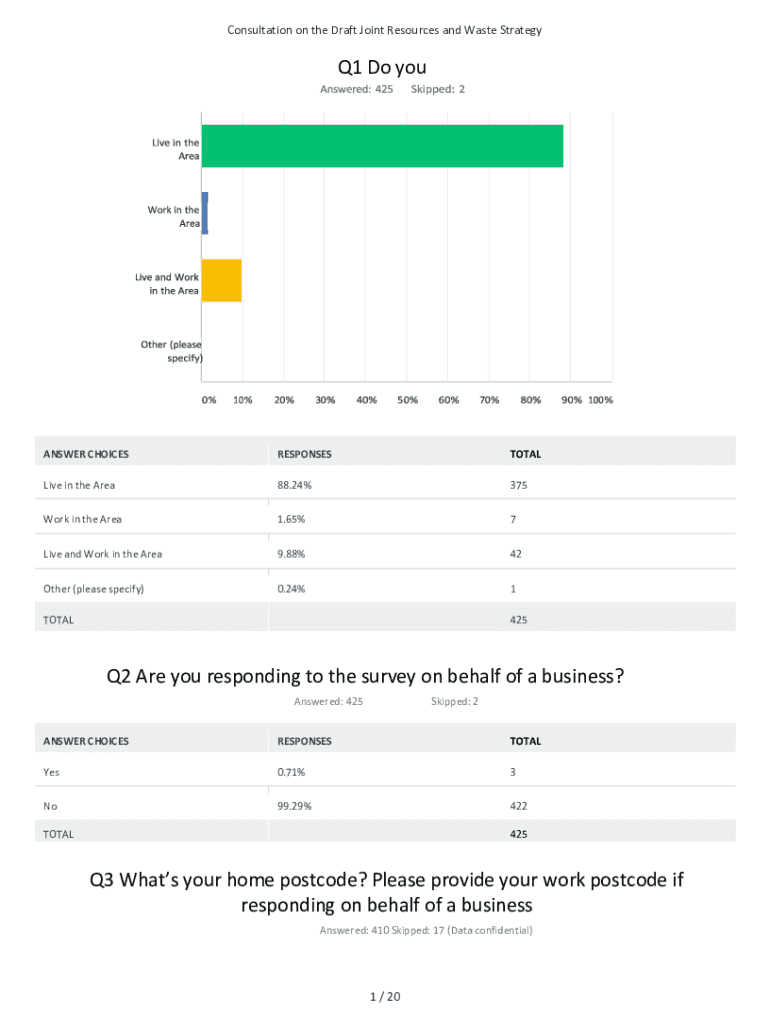
Task: Click the 1.65% value in Q1 table
Action: (x=291, y=520)
